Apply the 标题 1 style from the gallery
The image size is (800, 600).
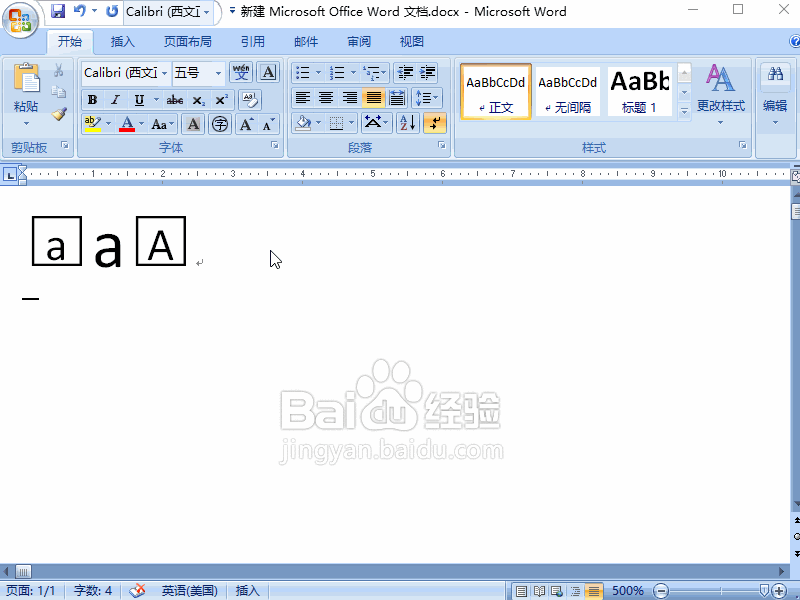[x=639, y=90]
